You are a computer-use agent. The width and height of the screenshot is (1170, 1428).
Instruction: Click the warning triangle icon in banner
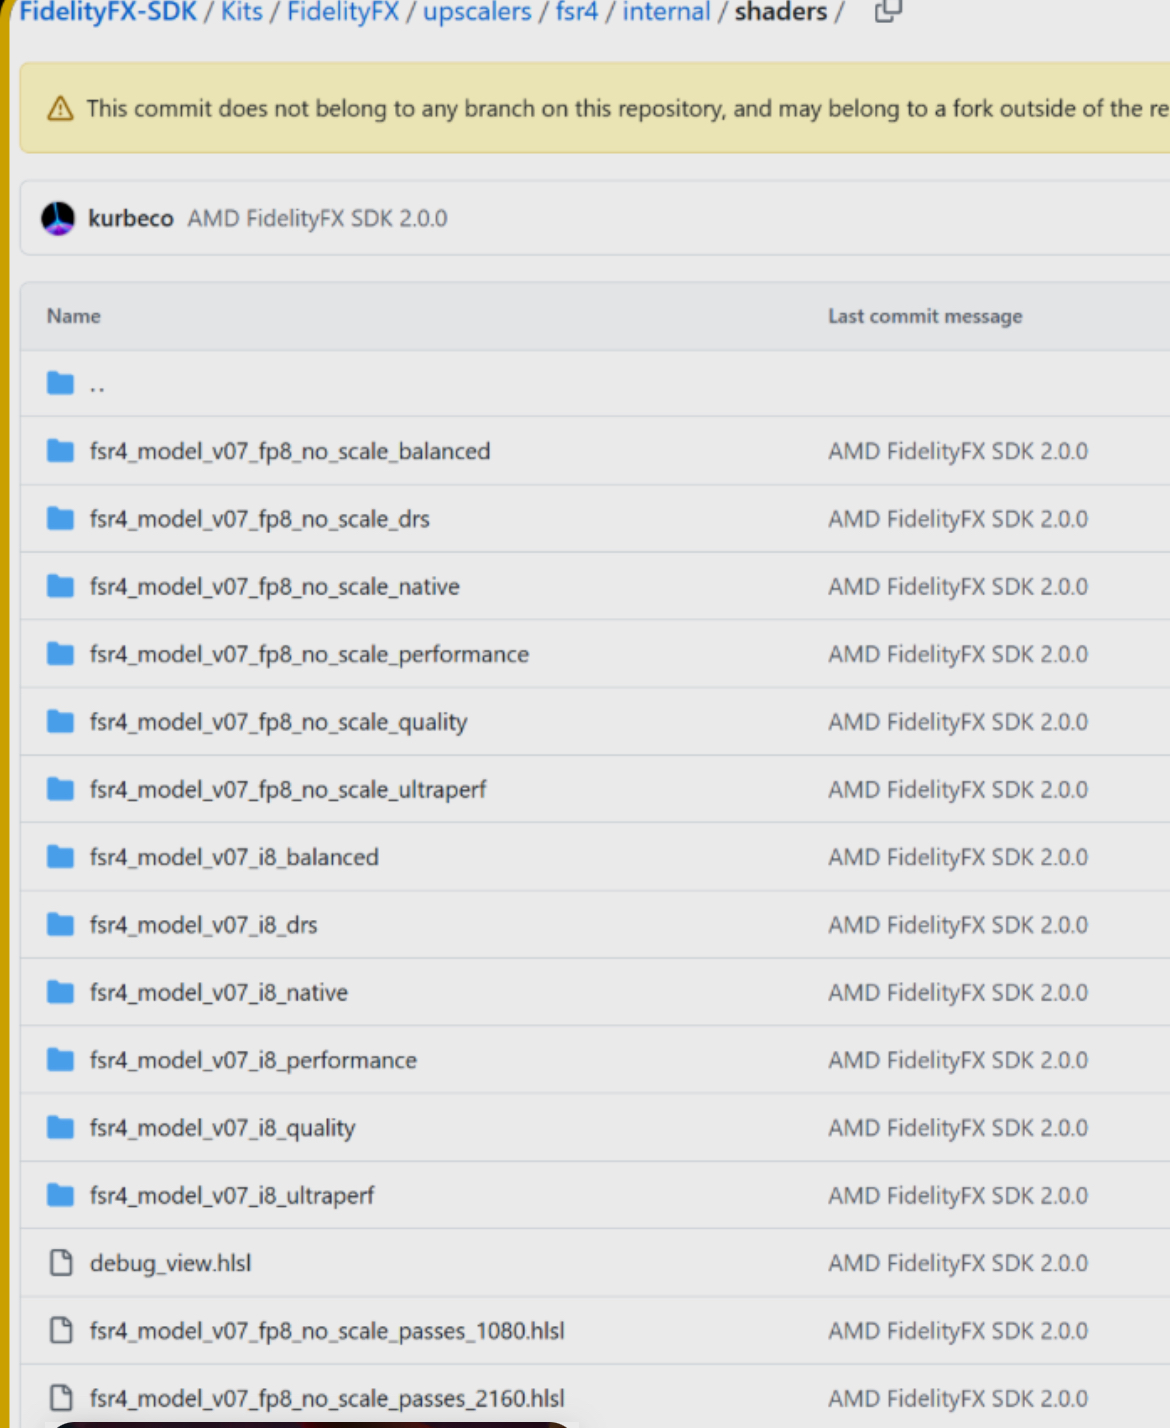pyautogui.click(x=60, y=108)
